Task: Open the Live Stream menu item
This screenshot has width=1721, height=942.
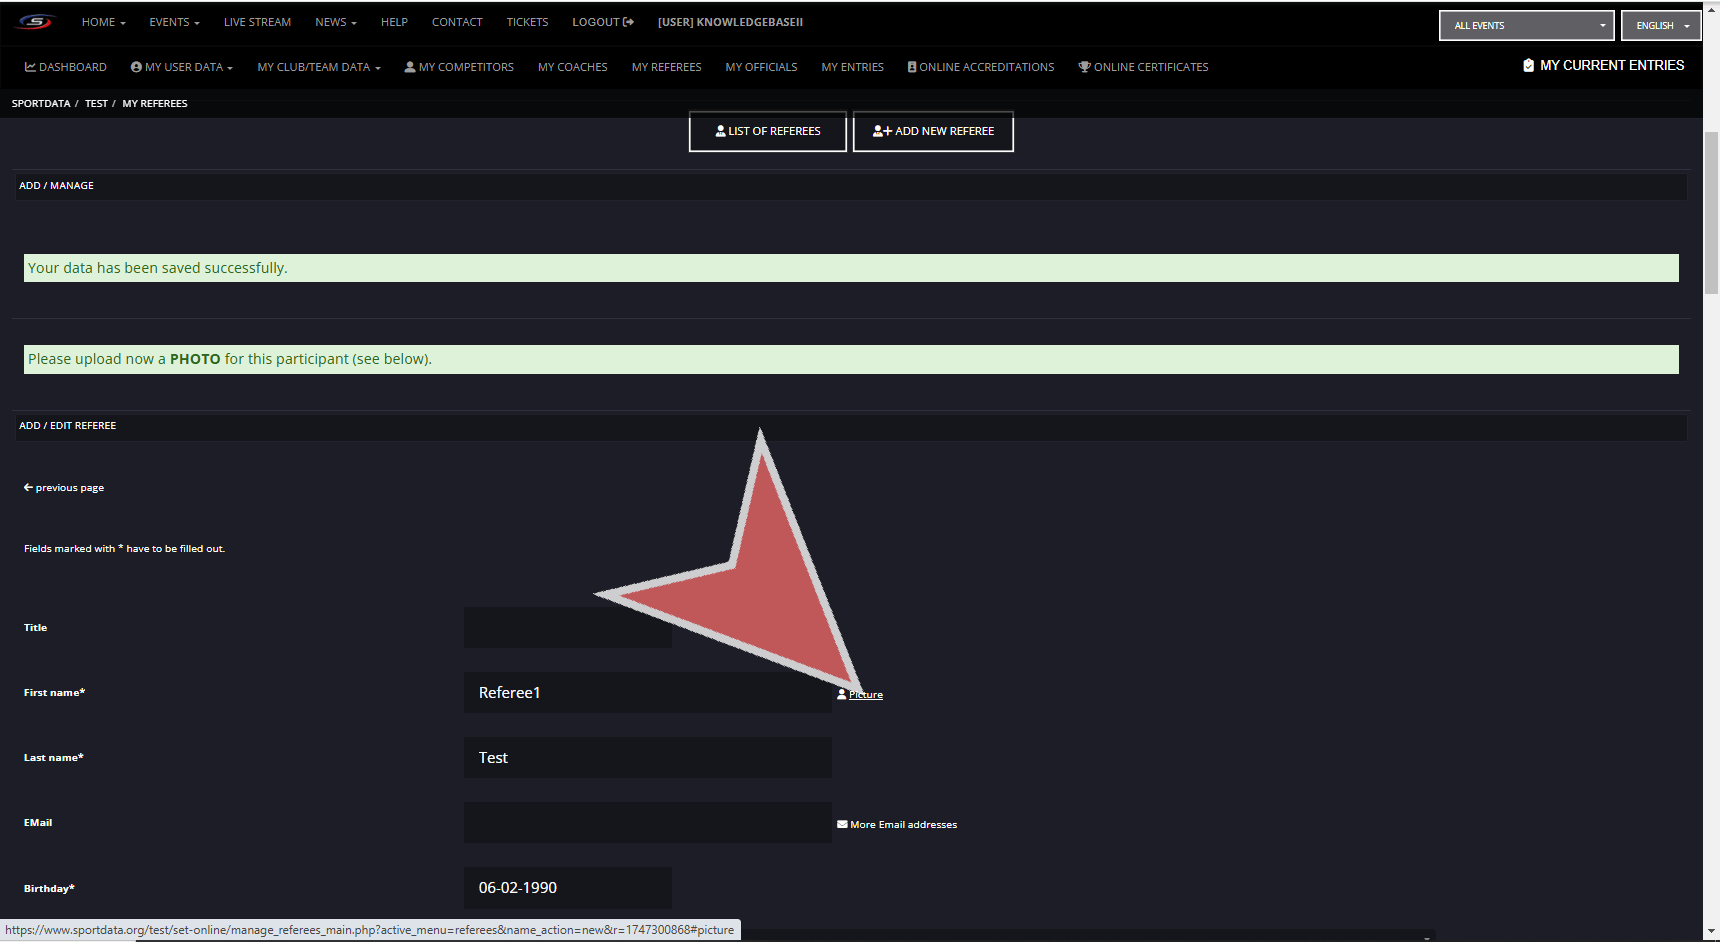Action: point(257,22)
